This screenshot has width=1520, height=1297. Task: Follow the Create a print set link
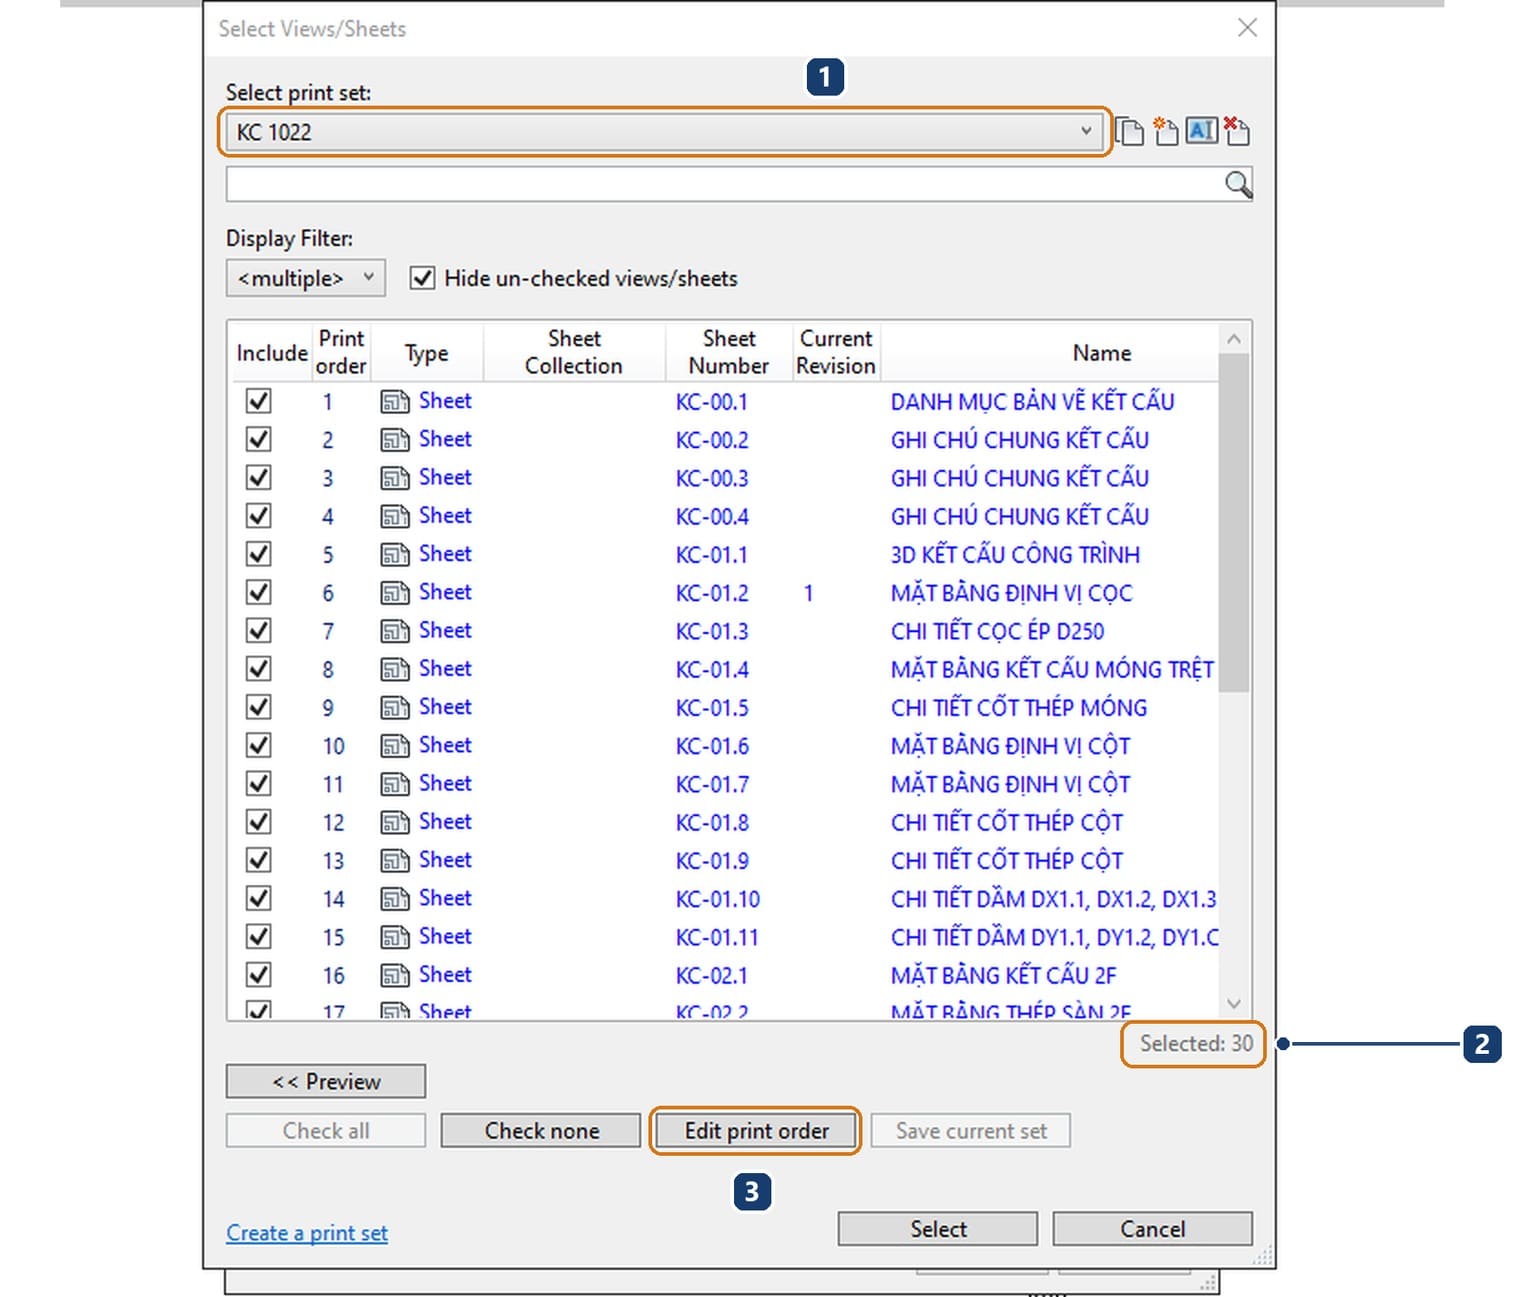coord(307,1233)
